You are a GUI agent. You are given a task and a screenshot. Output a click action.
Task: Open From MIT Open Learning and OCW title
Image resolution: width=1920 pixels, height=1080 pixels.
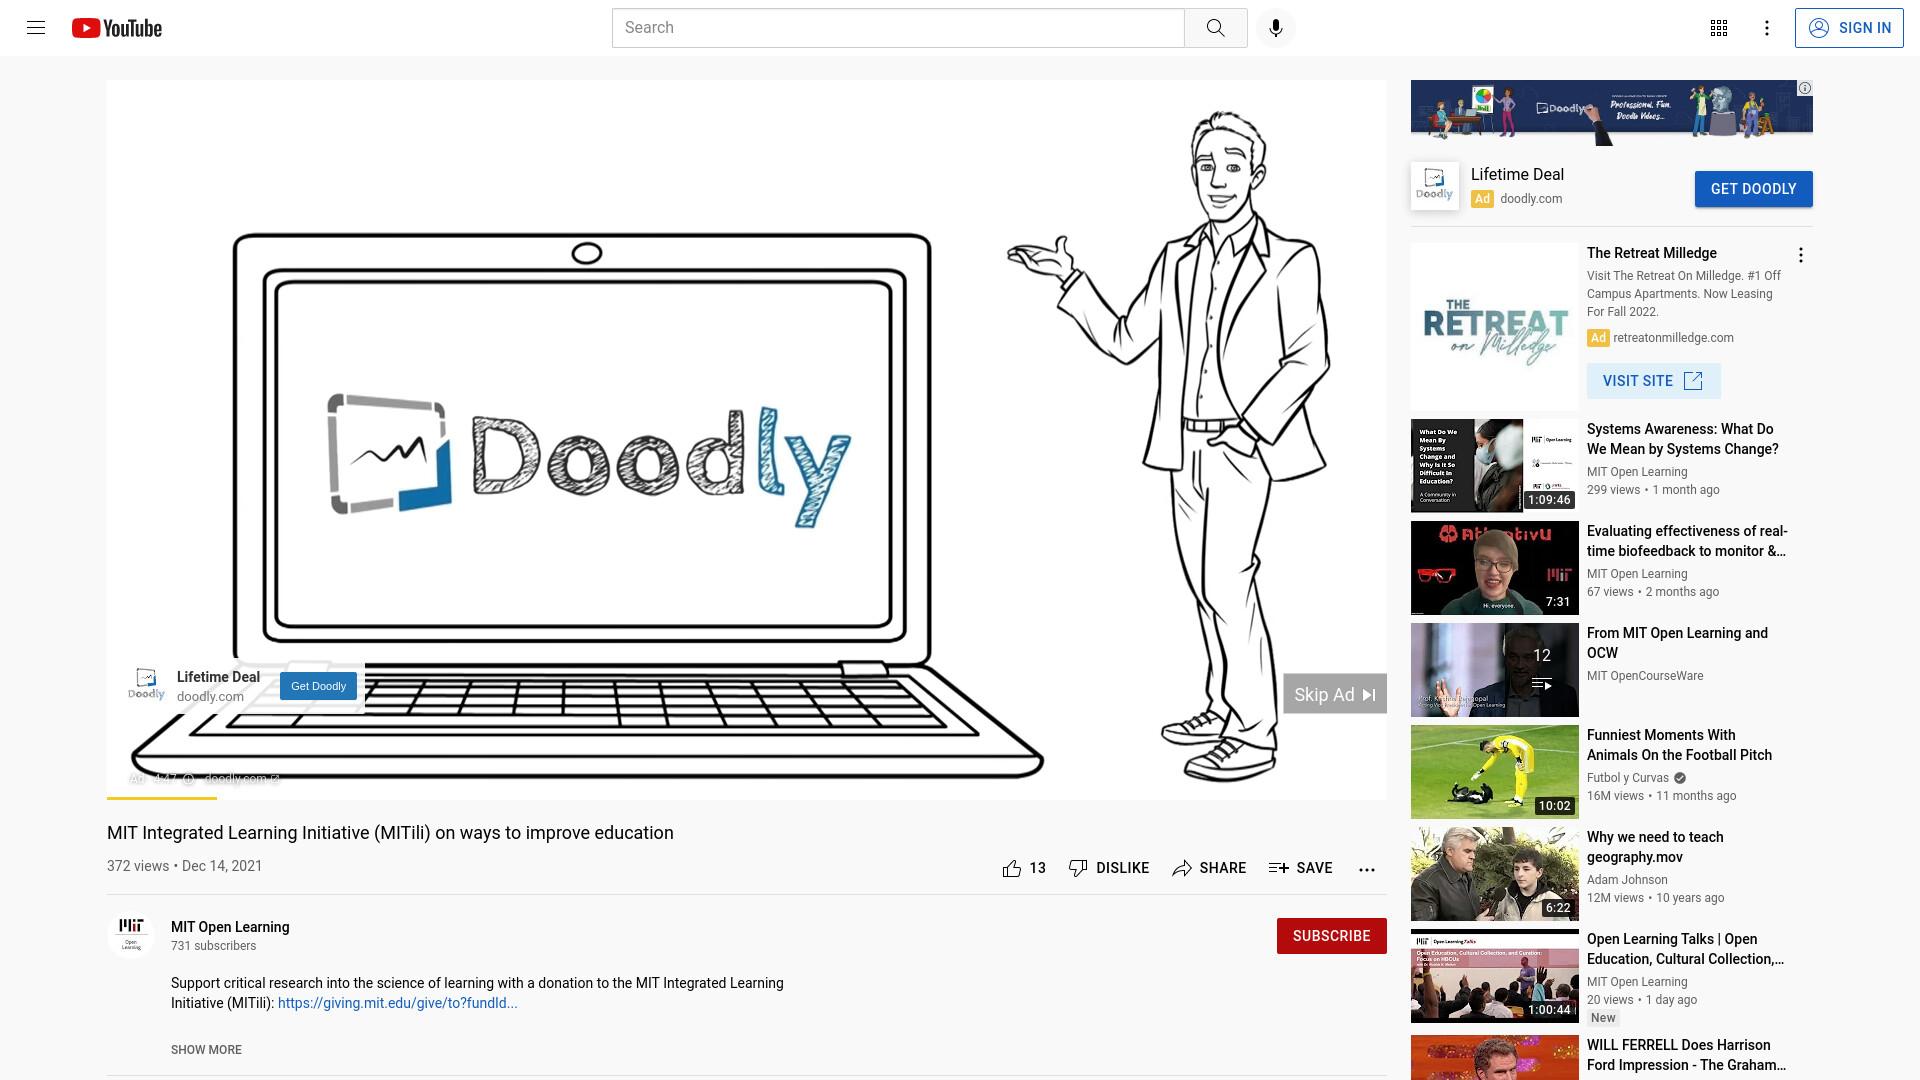tap(1677, 643)
